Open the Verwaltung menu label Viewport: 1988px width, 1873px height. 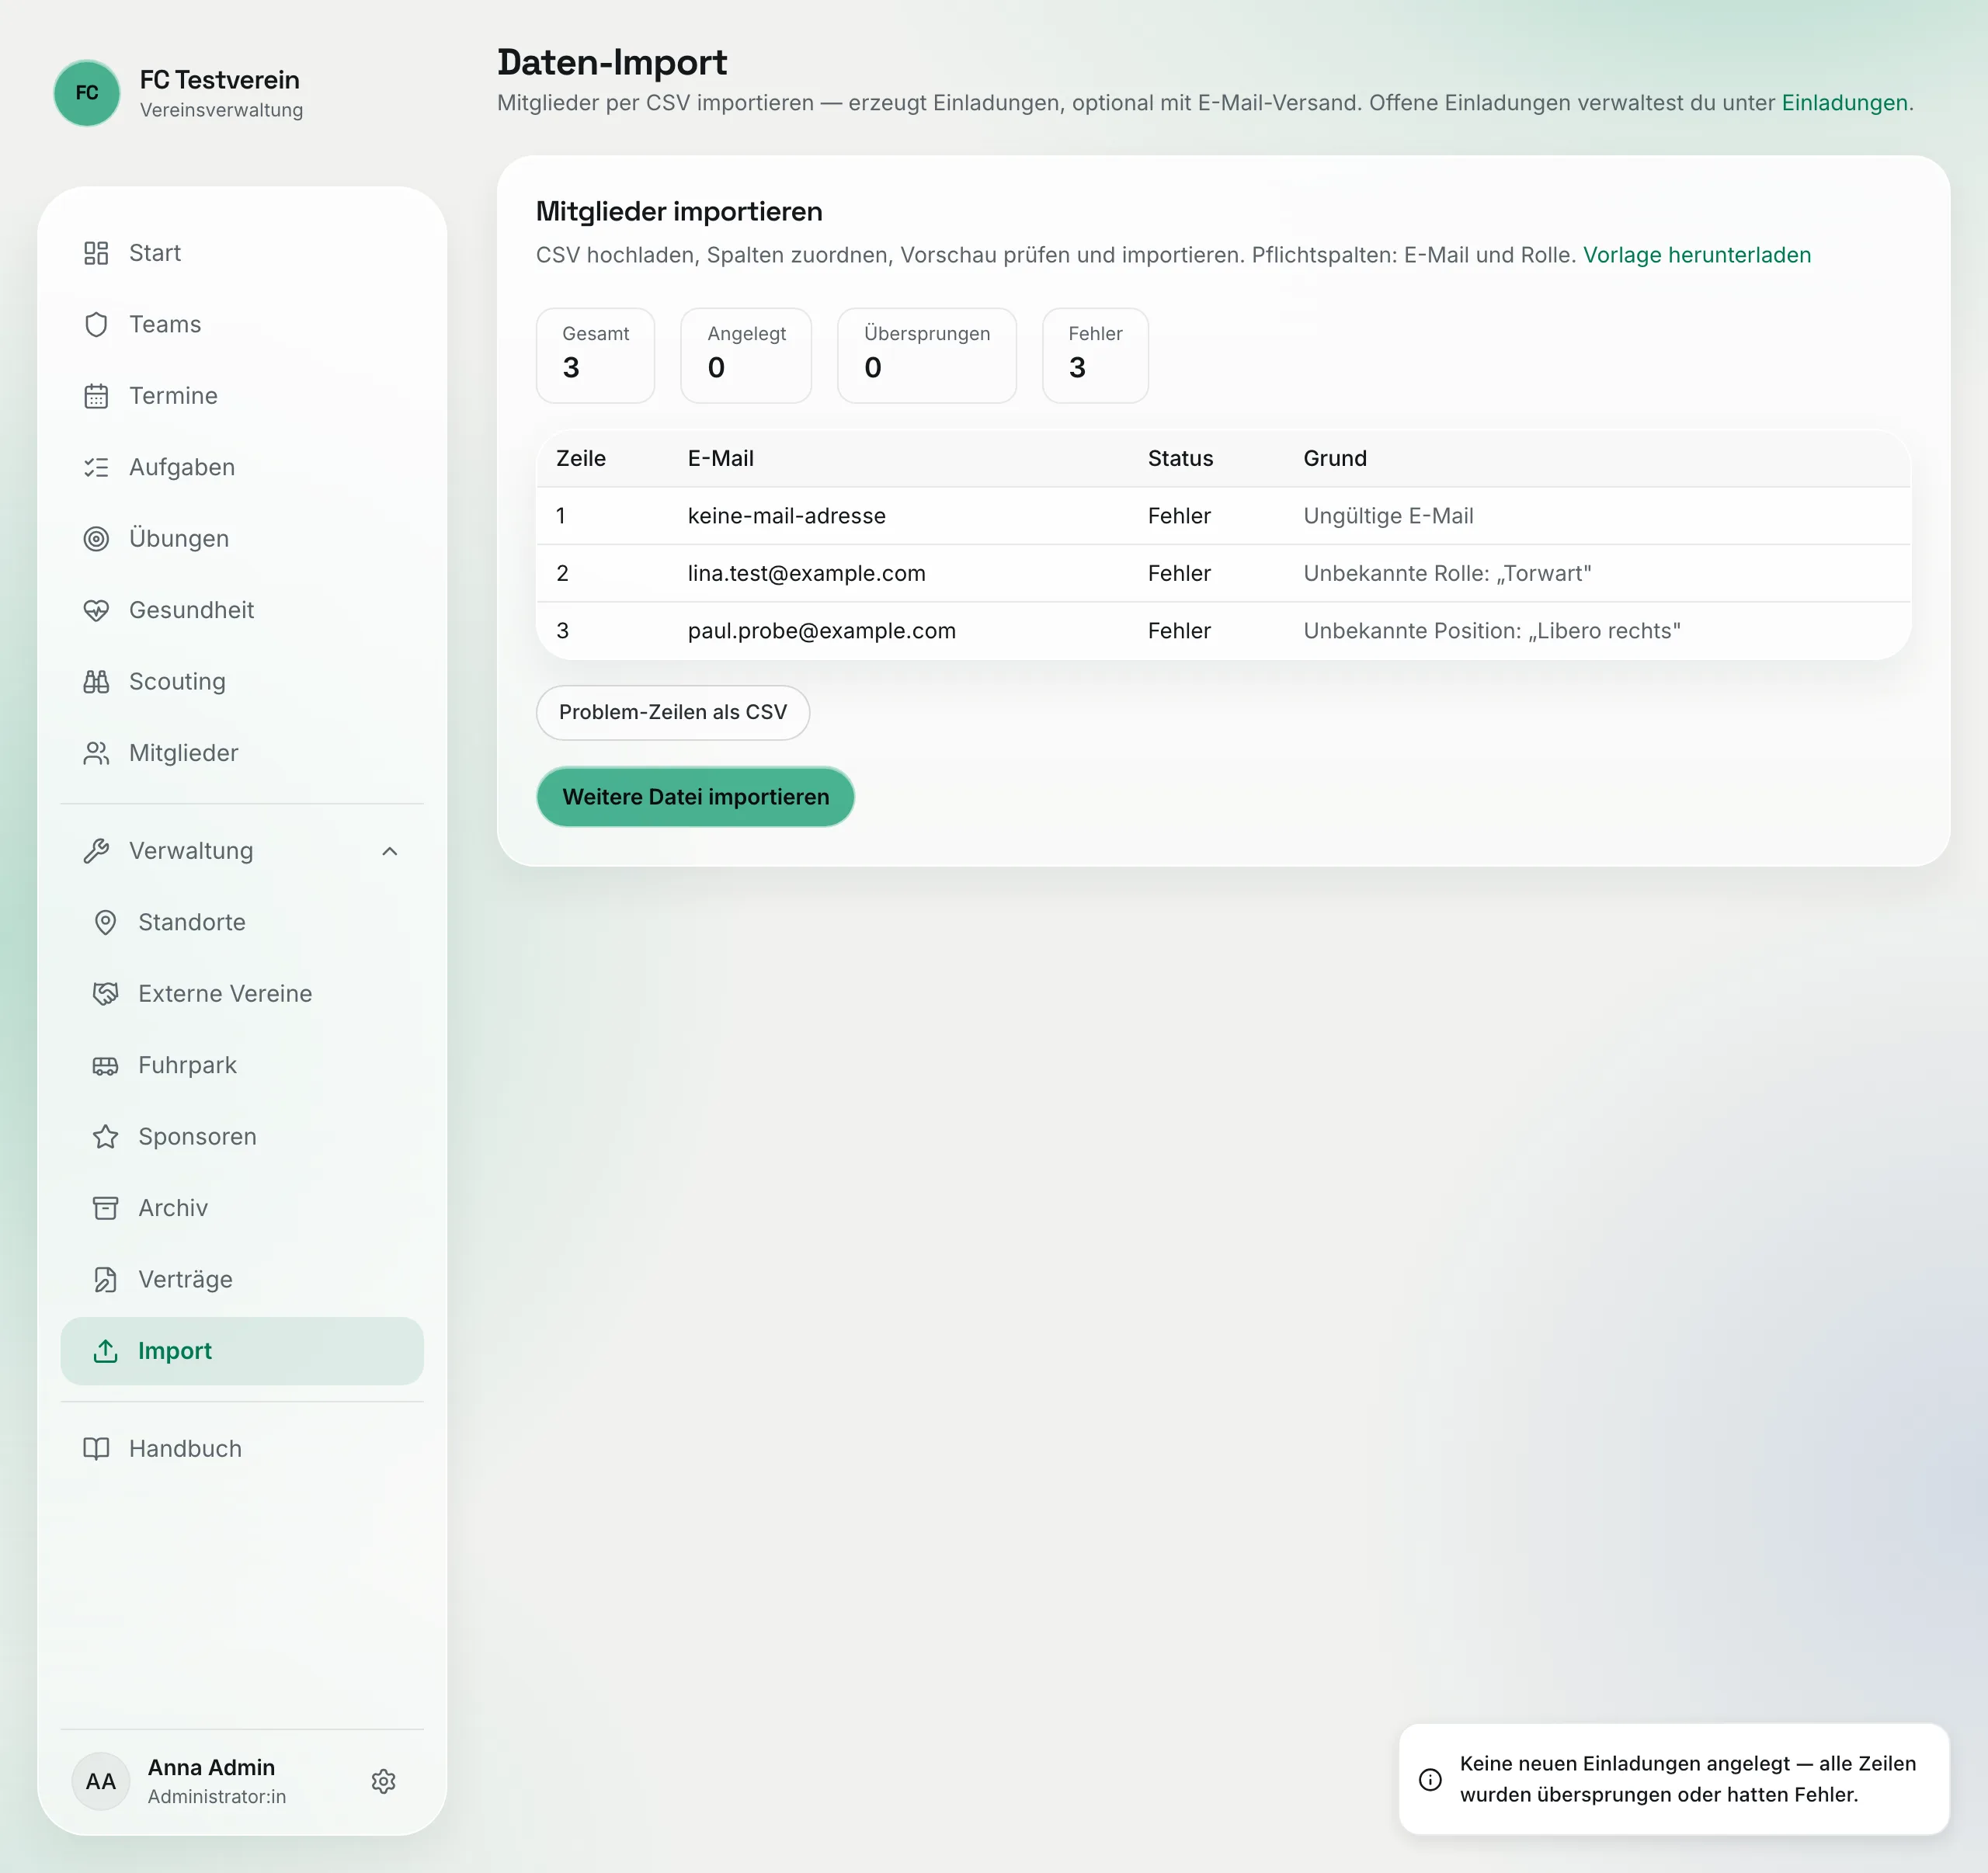[x=191, y=851]
